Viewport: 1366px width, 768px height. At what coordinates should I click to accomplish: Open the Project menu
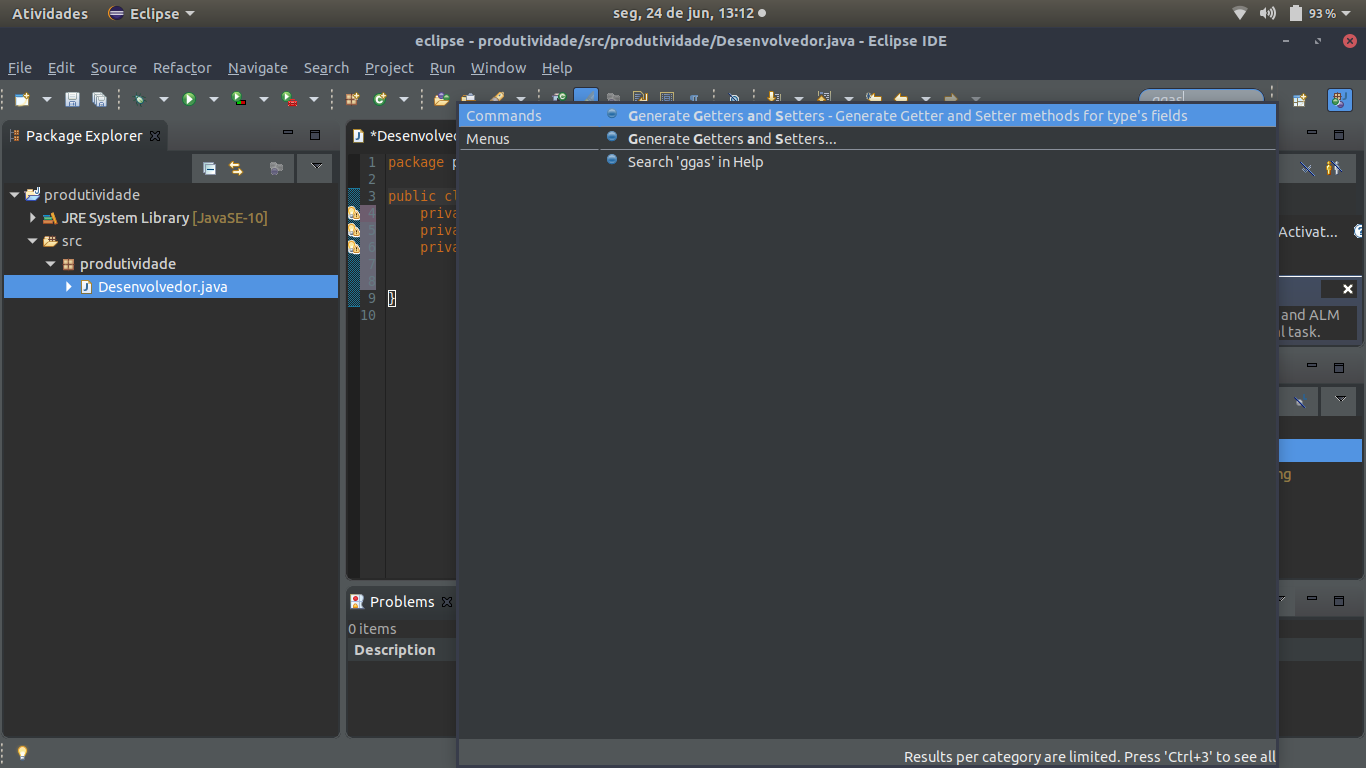point(389,68)
